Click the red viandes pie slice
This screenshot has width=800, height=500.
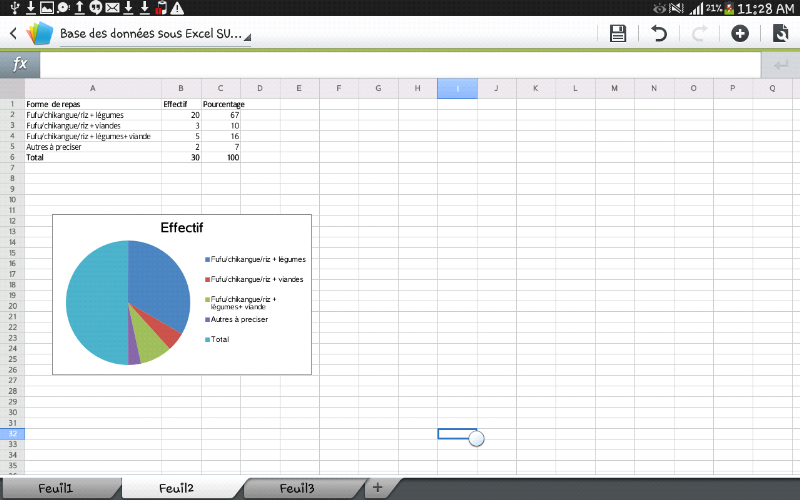(165, 330)
